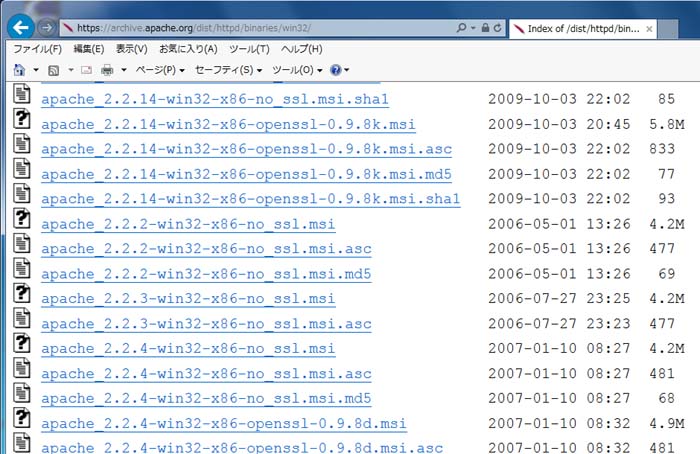Open the ツール(O) command bar dropdown
Screen dimensions: 700x454
pyautogui.click(x=297, y=70)
